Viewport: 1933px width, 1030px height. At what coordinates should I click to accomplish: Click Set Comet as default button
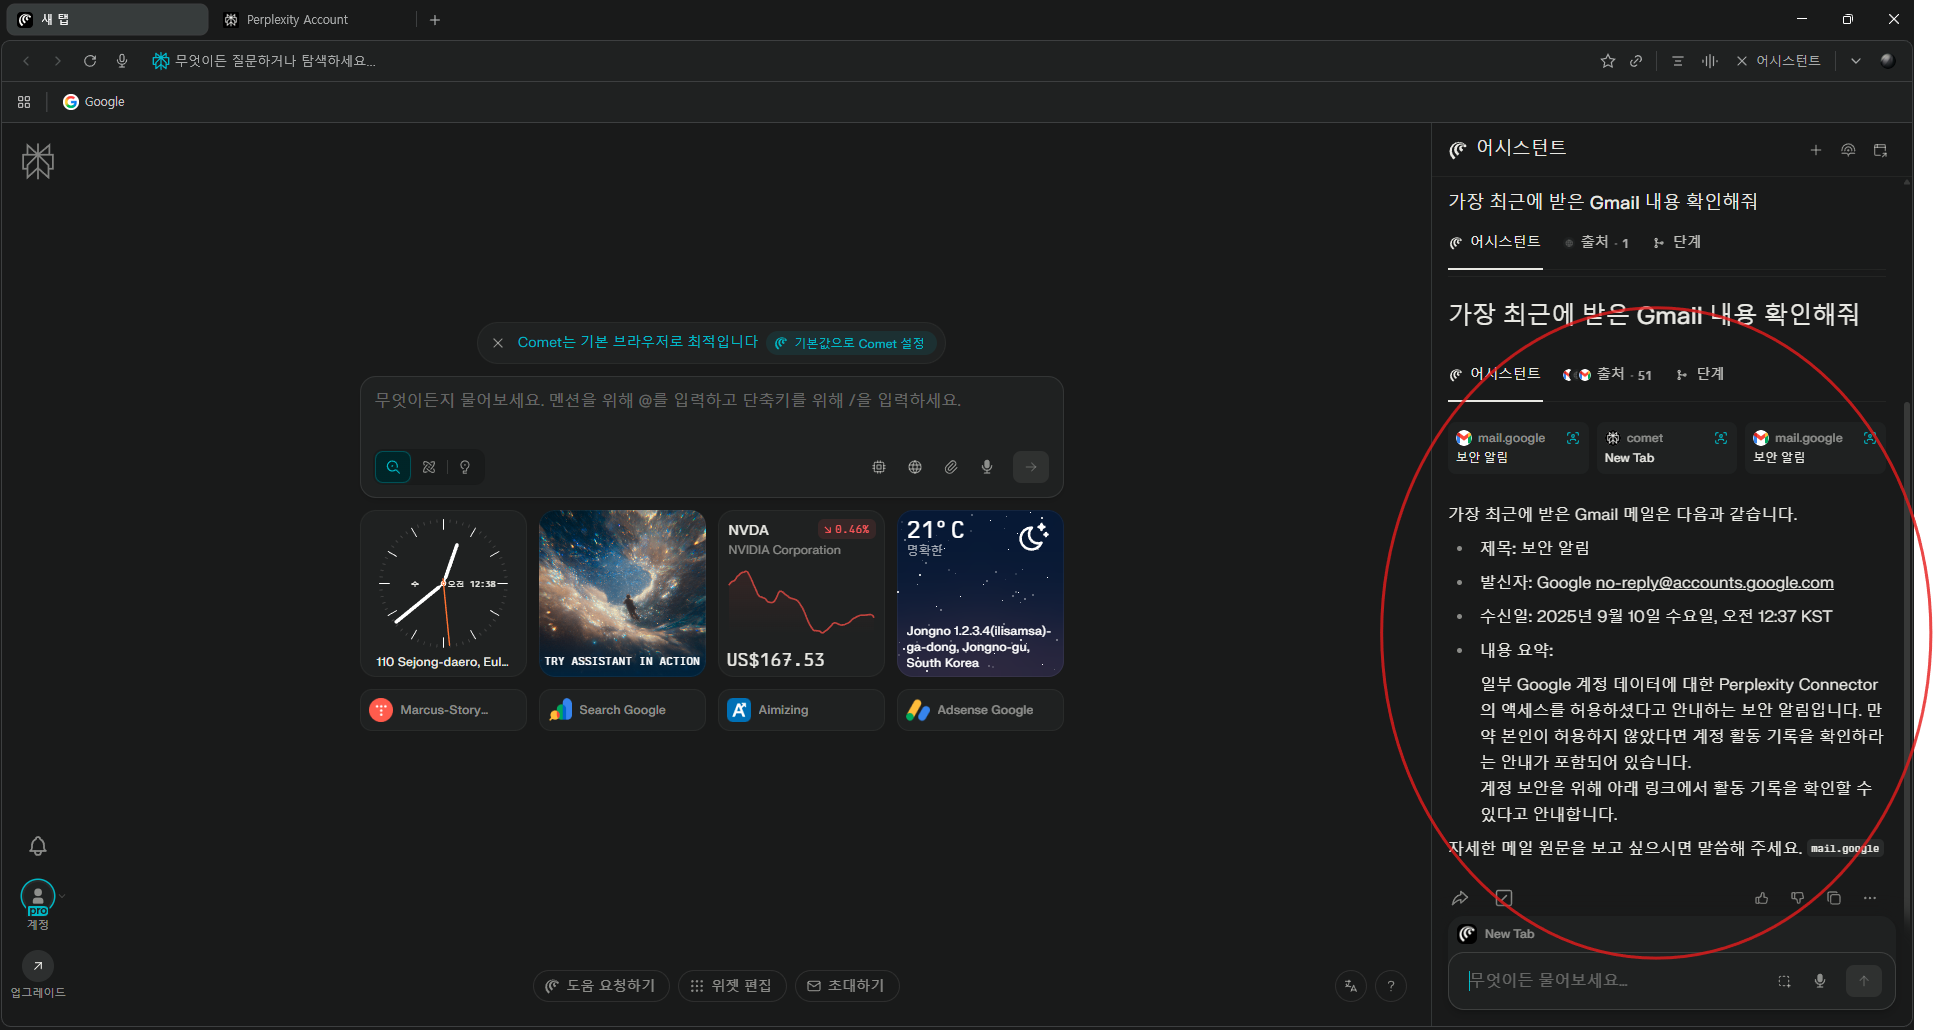[x=851, y=343]
